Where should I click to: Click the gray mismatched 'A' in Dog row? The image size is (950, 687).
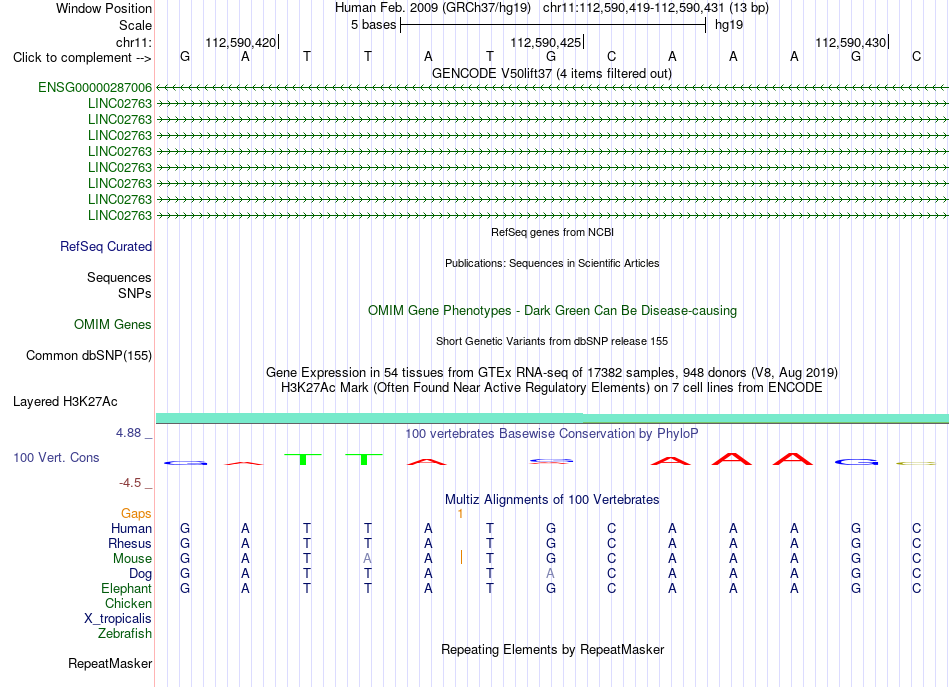point(550,574)
